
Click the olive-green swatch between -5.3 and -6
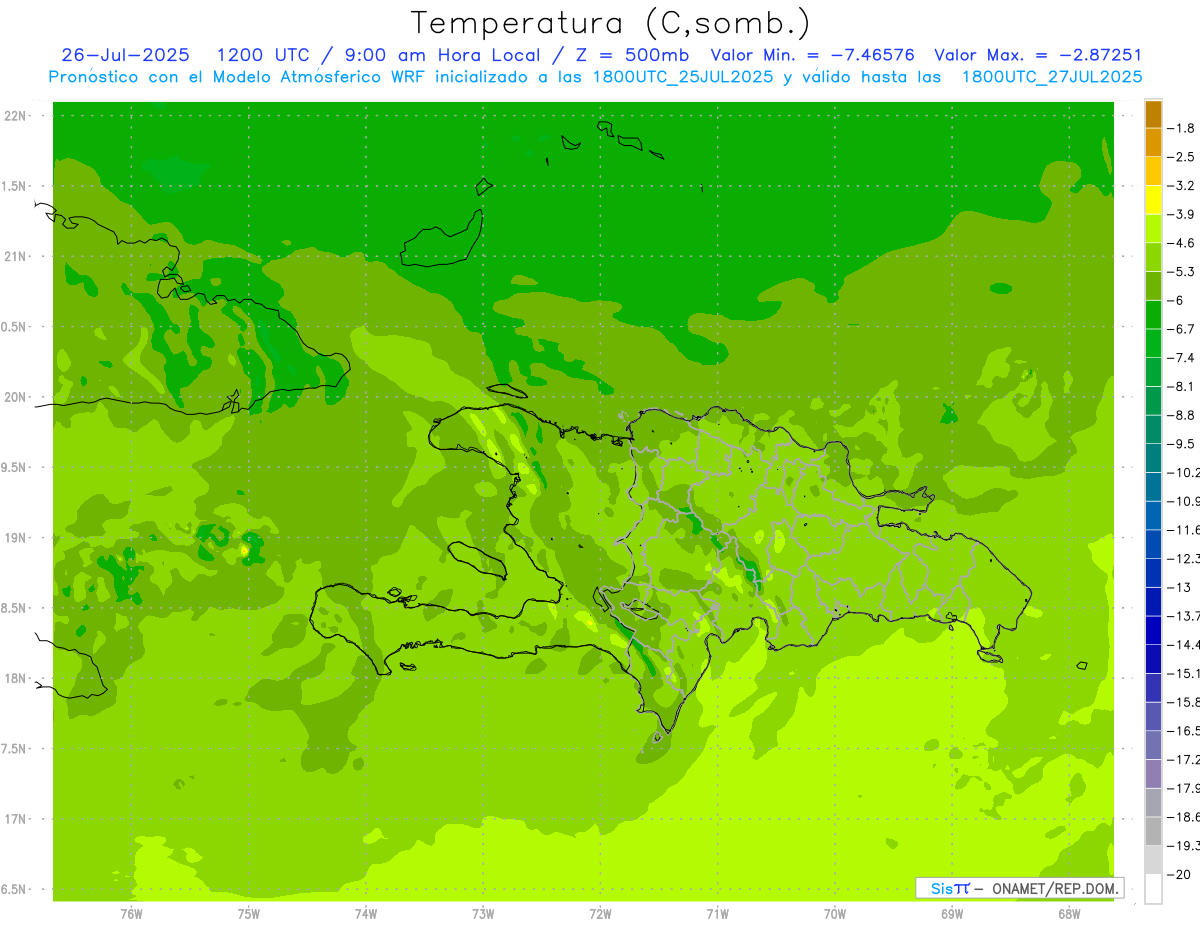[1153, 286]
